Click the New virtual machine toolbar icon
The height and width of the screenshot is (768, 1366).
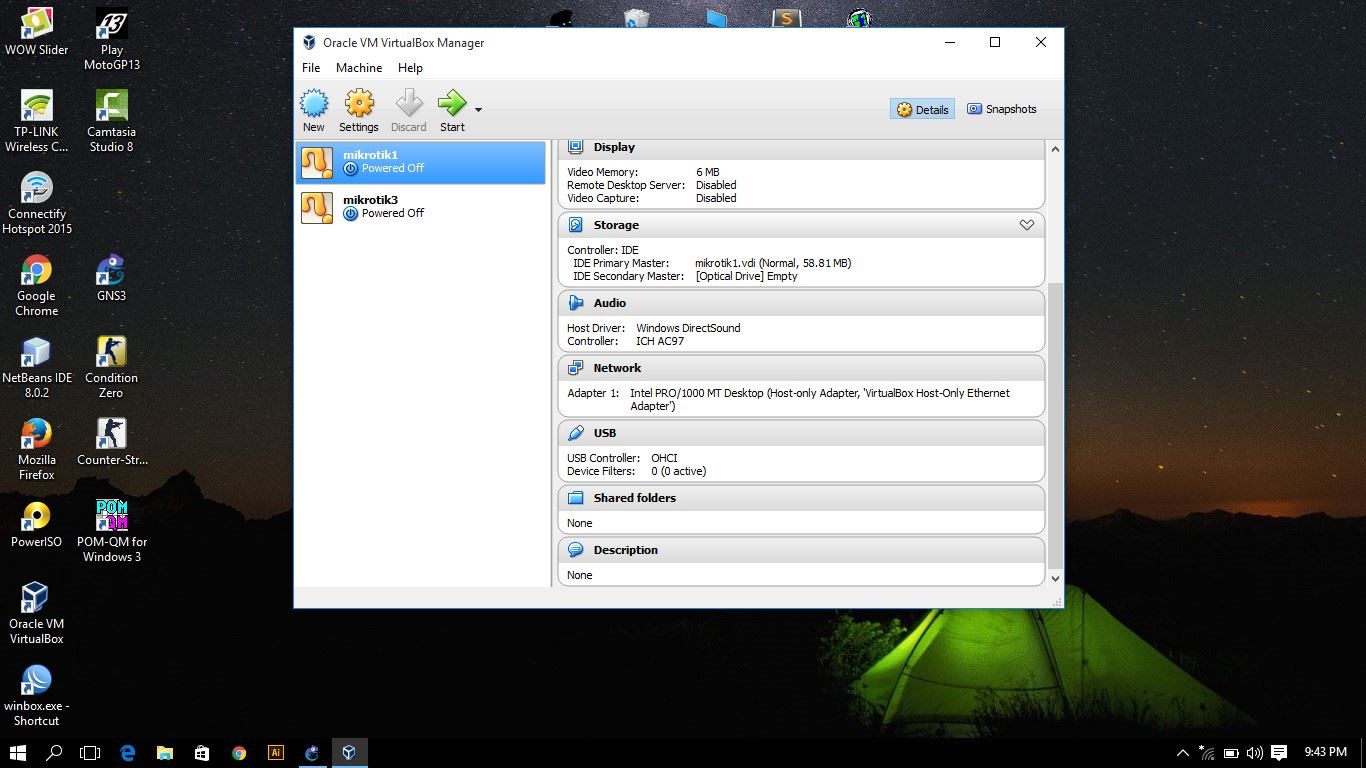pyautogui.click(x=314, y=110)
